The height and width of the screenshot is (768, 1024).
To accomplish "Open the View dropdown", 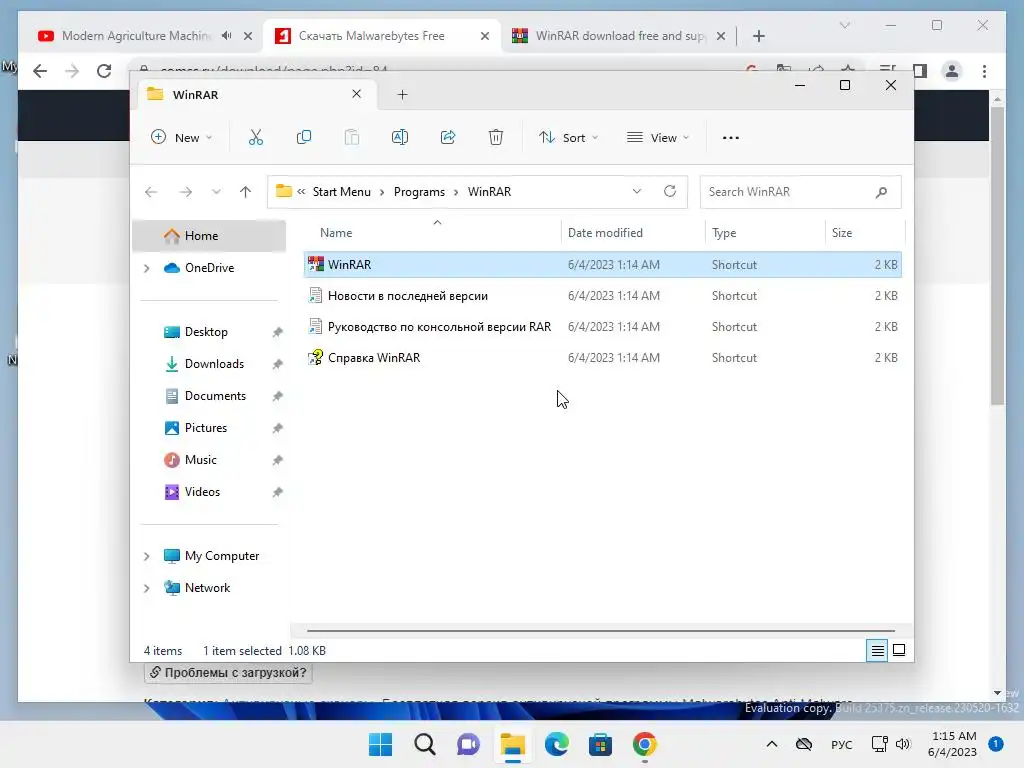I will pyautogui.click(x=658, y=138).
